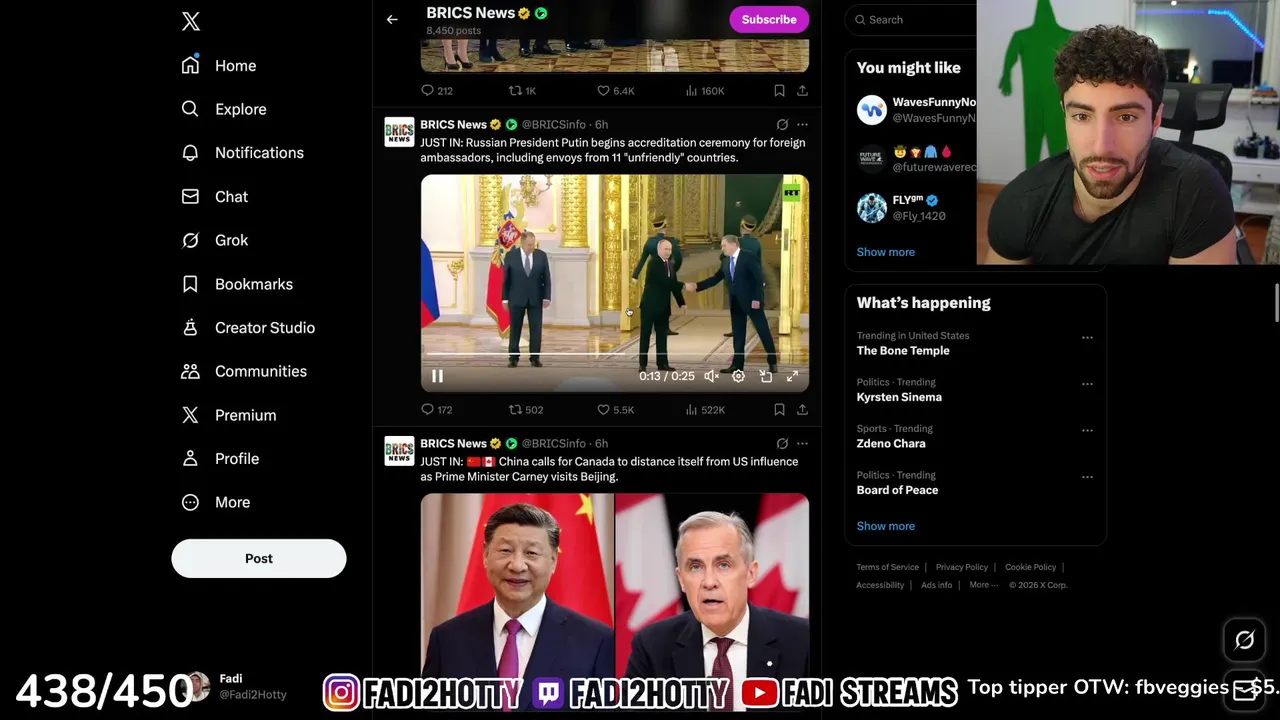Click the Creator Studio icon
This screenshot has height=720, width=1280.
pyautogui.click(x=190, y=327)
